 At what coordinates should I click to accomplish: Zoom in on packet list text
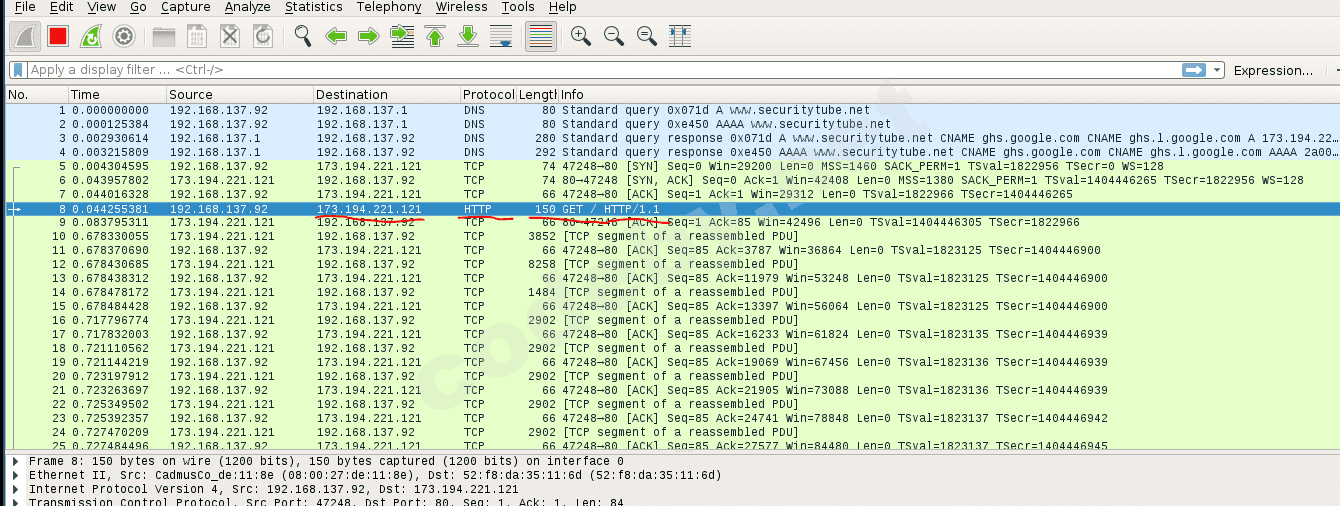(x=581, y=37)
